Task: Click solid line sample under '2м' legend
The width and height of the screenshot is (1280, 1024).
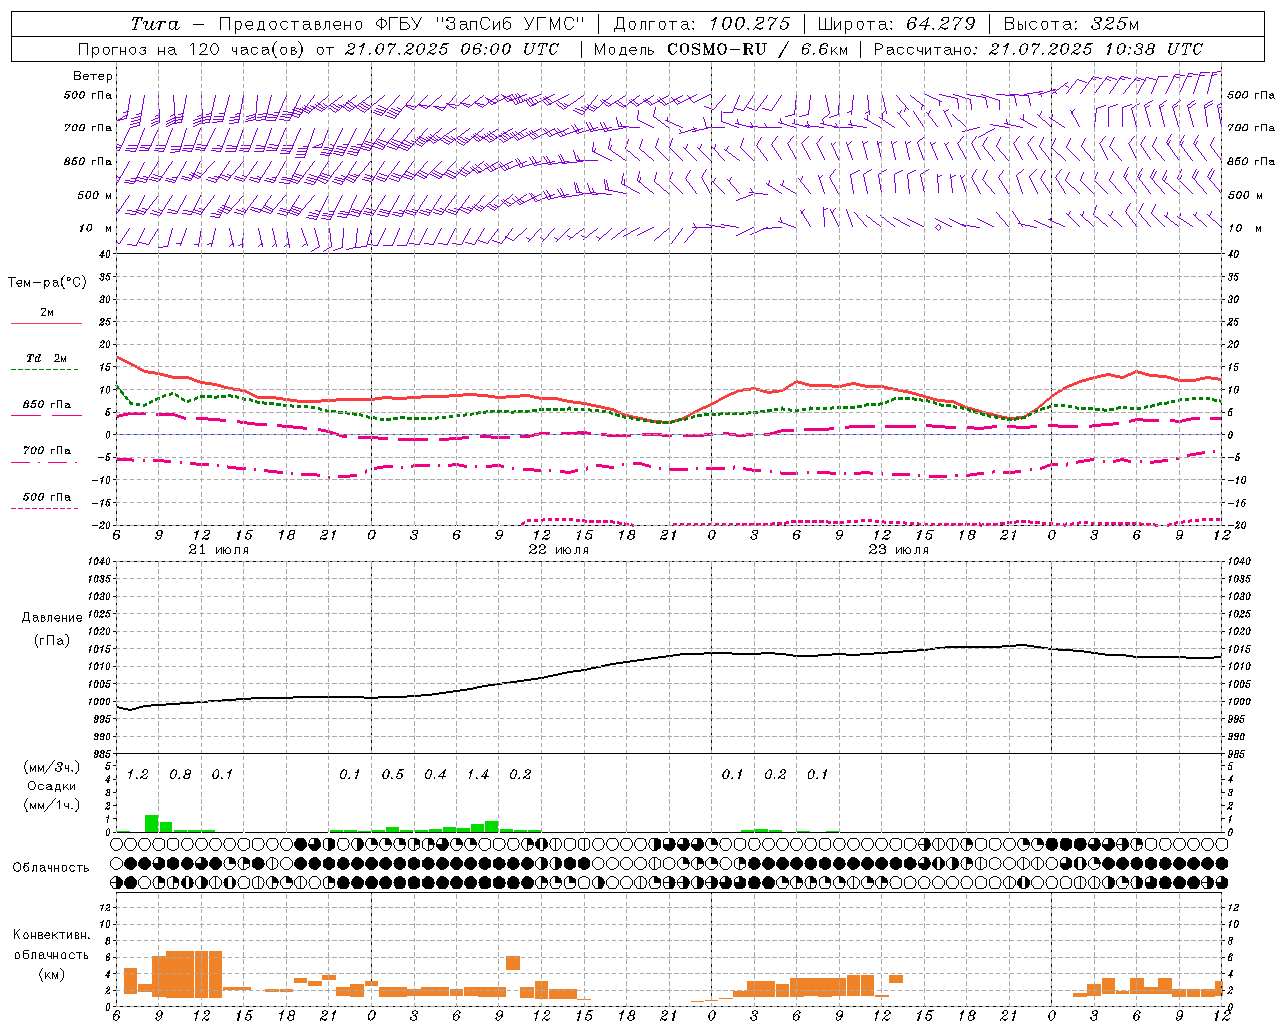Action: click(46, 324)
